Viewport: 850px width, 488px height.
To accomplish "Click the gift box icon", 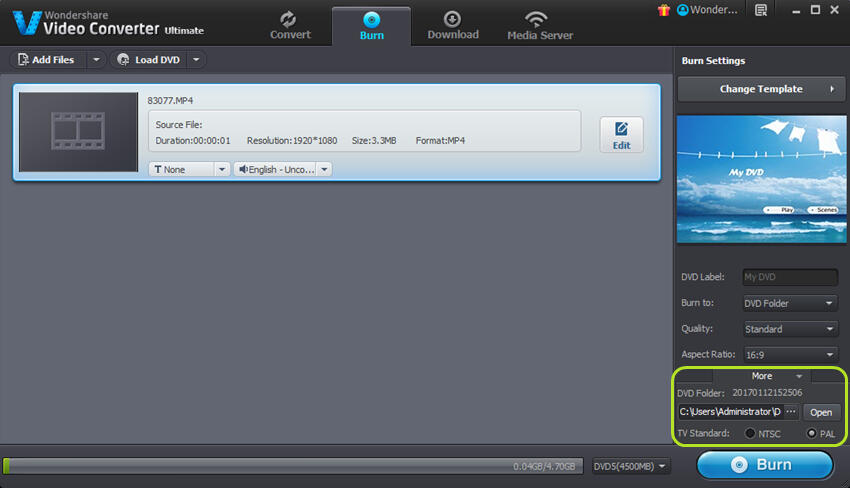I will click(x=664, y=10).
